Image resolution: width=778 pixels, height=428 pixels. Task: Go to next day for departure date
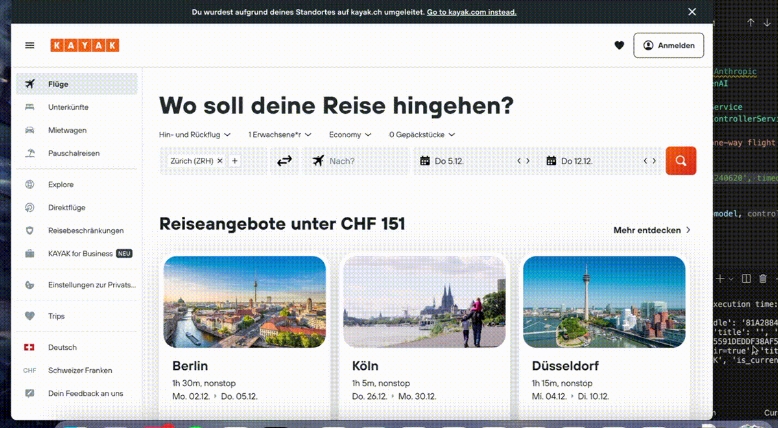coord(528,161)
